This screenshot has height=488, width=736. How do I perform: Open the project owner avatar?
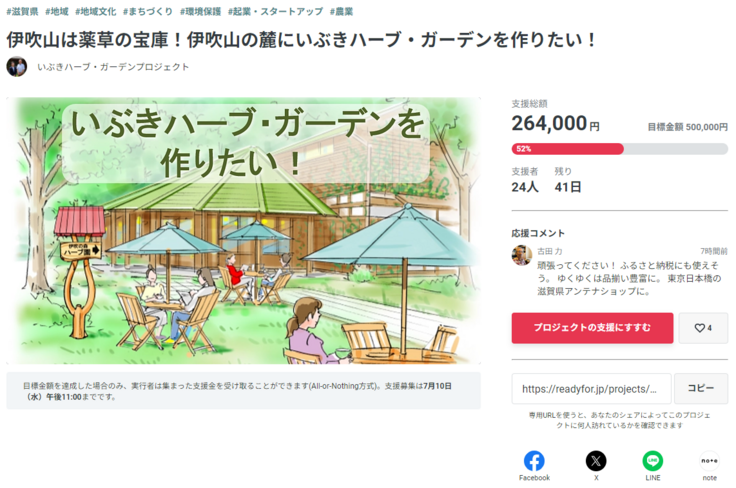pos(16,67)
